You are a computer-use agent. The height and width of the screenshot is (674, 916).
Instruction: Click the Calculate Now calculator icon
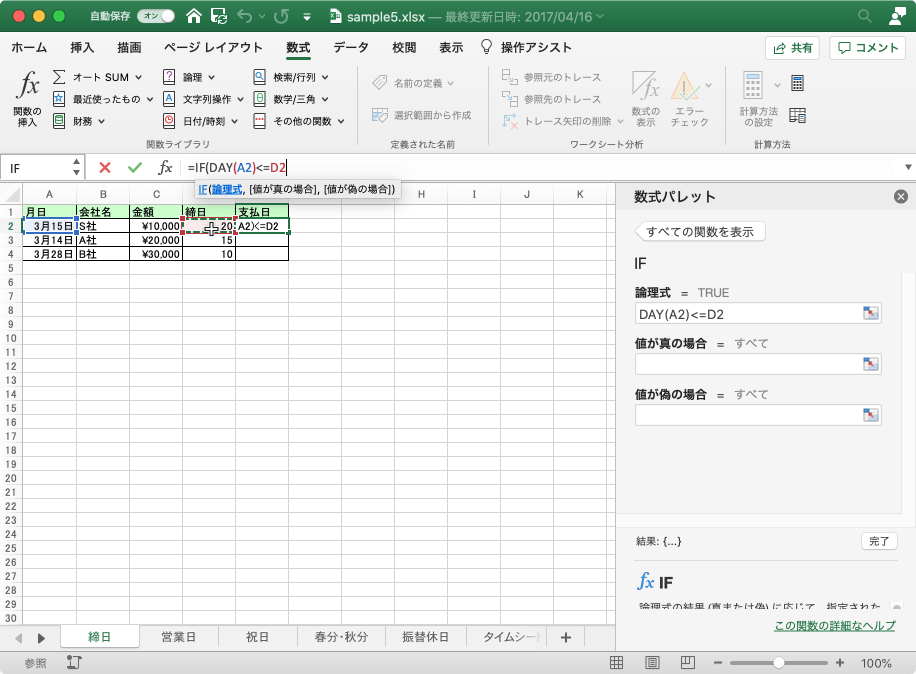797,83
